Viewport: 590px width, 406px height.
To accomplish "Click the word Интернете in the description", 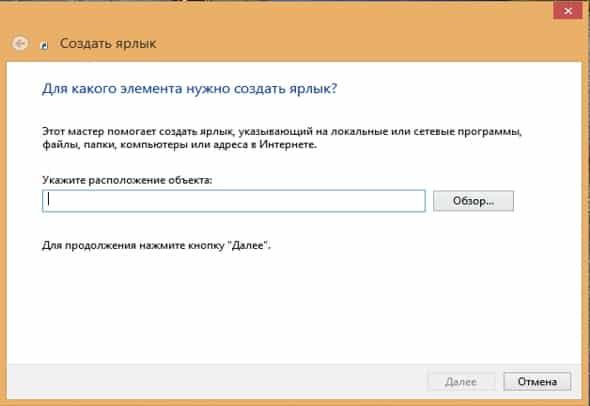I will [288, 144].
